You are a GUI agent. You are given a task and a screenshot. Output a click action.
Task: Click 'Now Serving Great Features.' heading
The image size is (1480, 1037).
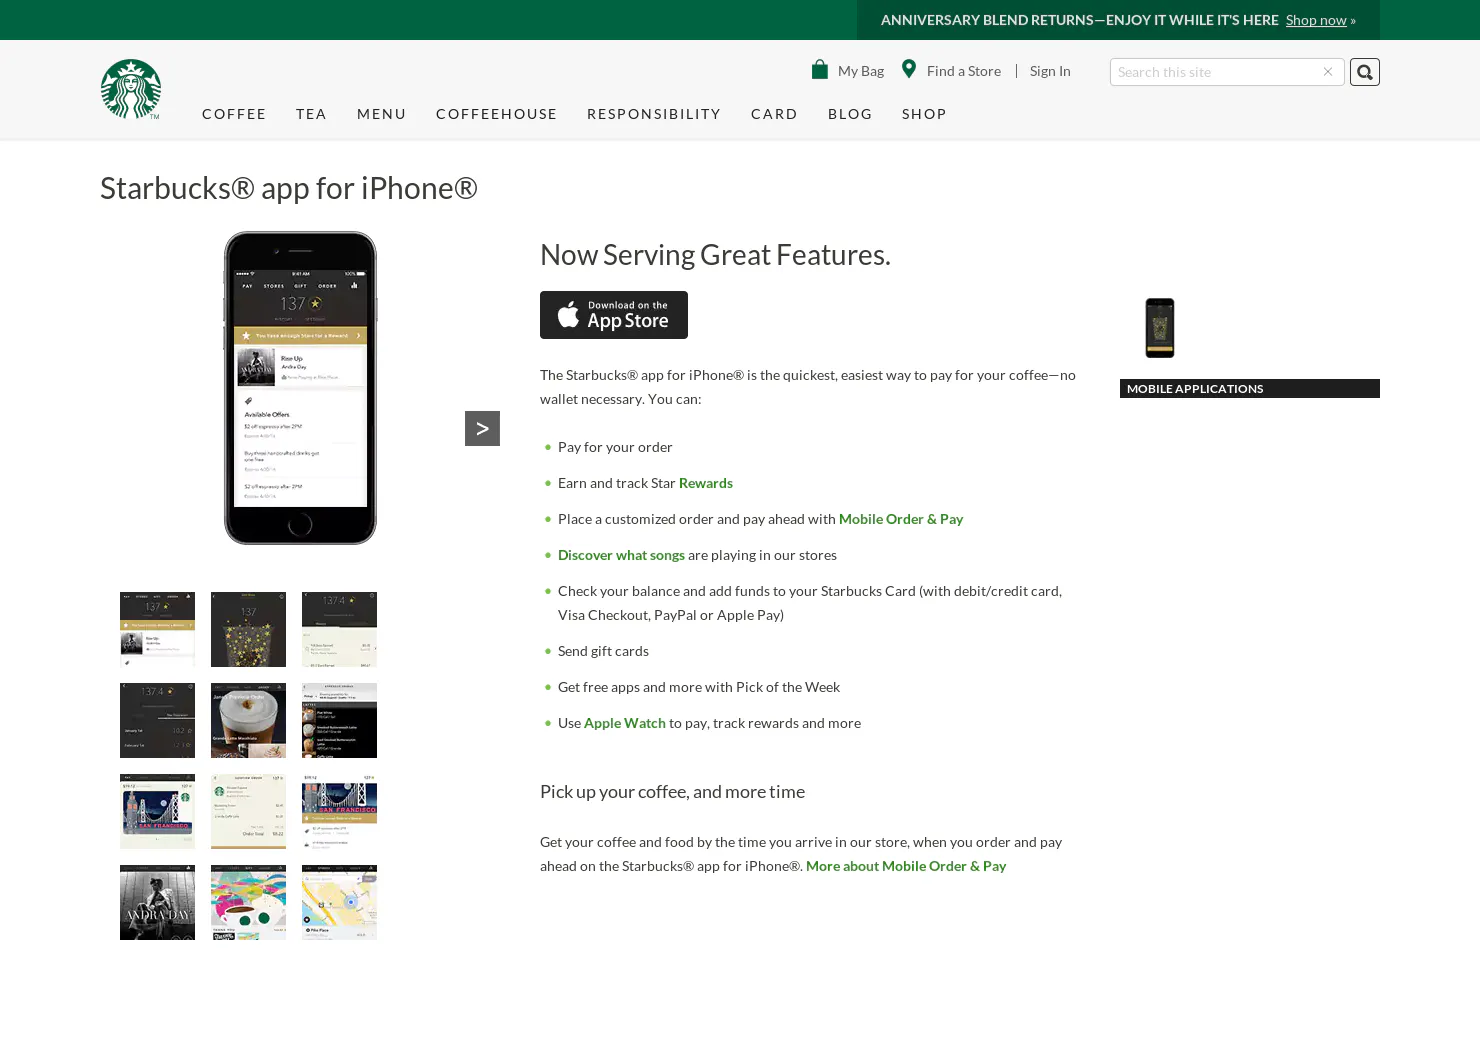point(715,255)
